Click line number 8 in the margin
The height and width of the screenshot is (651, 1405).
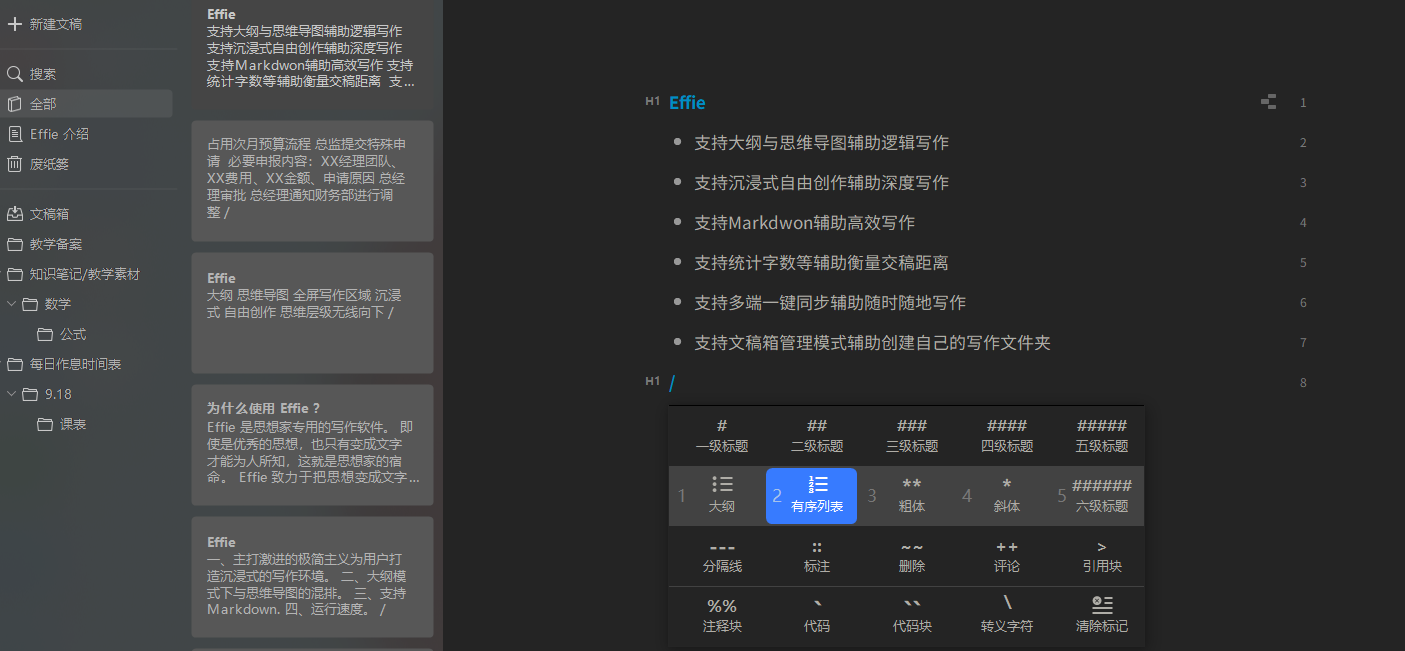[1303, 383]
